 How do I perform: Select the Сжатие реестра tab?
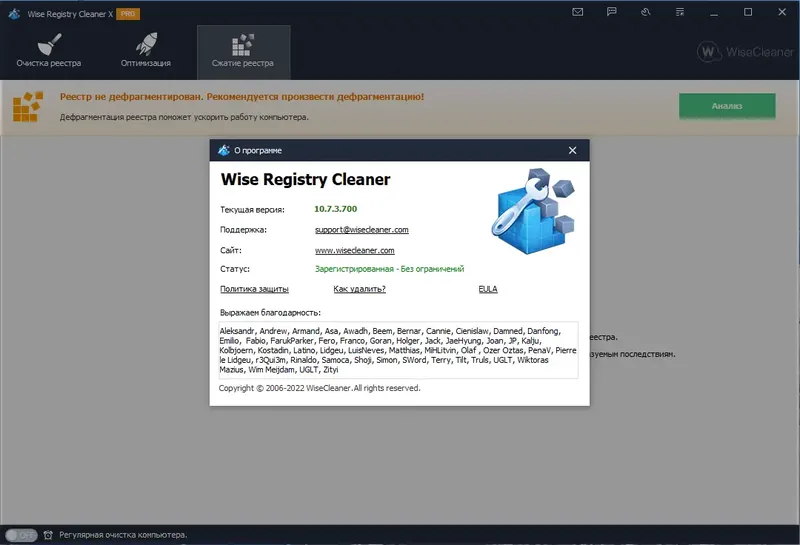243,52
